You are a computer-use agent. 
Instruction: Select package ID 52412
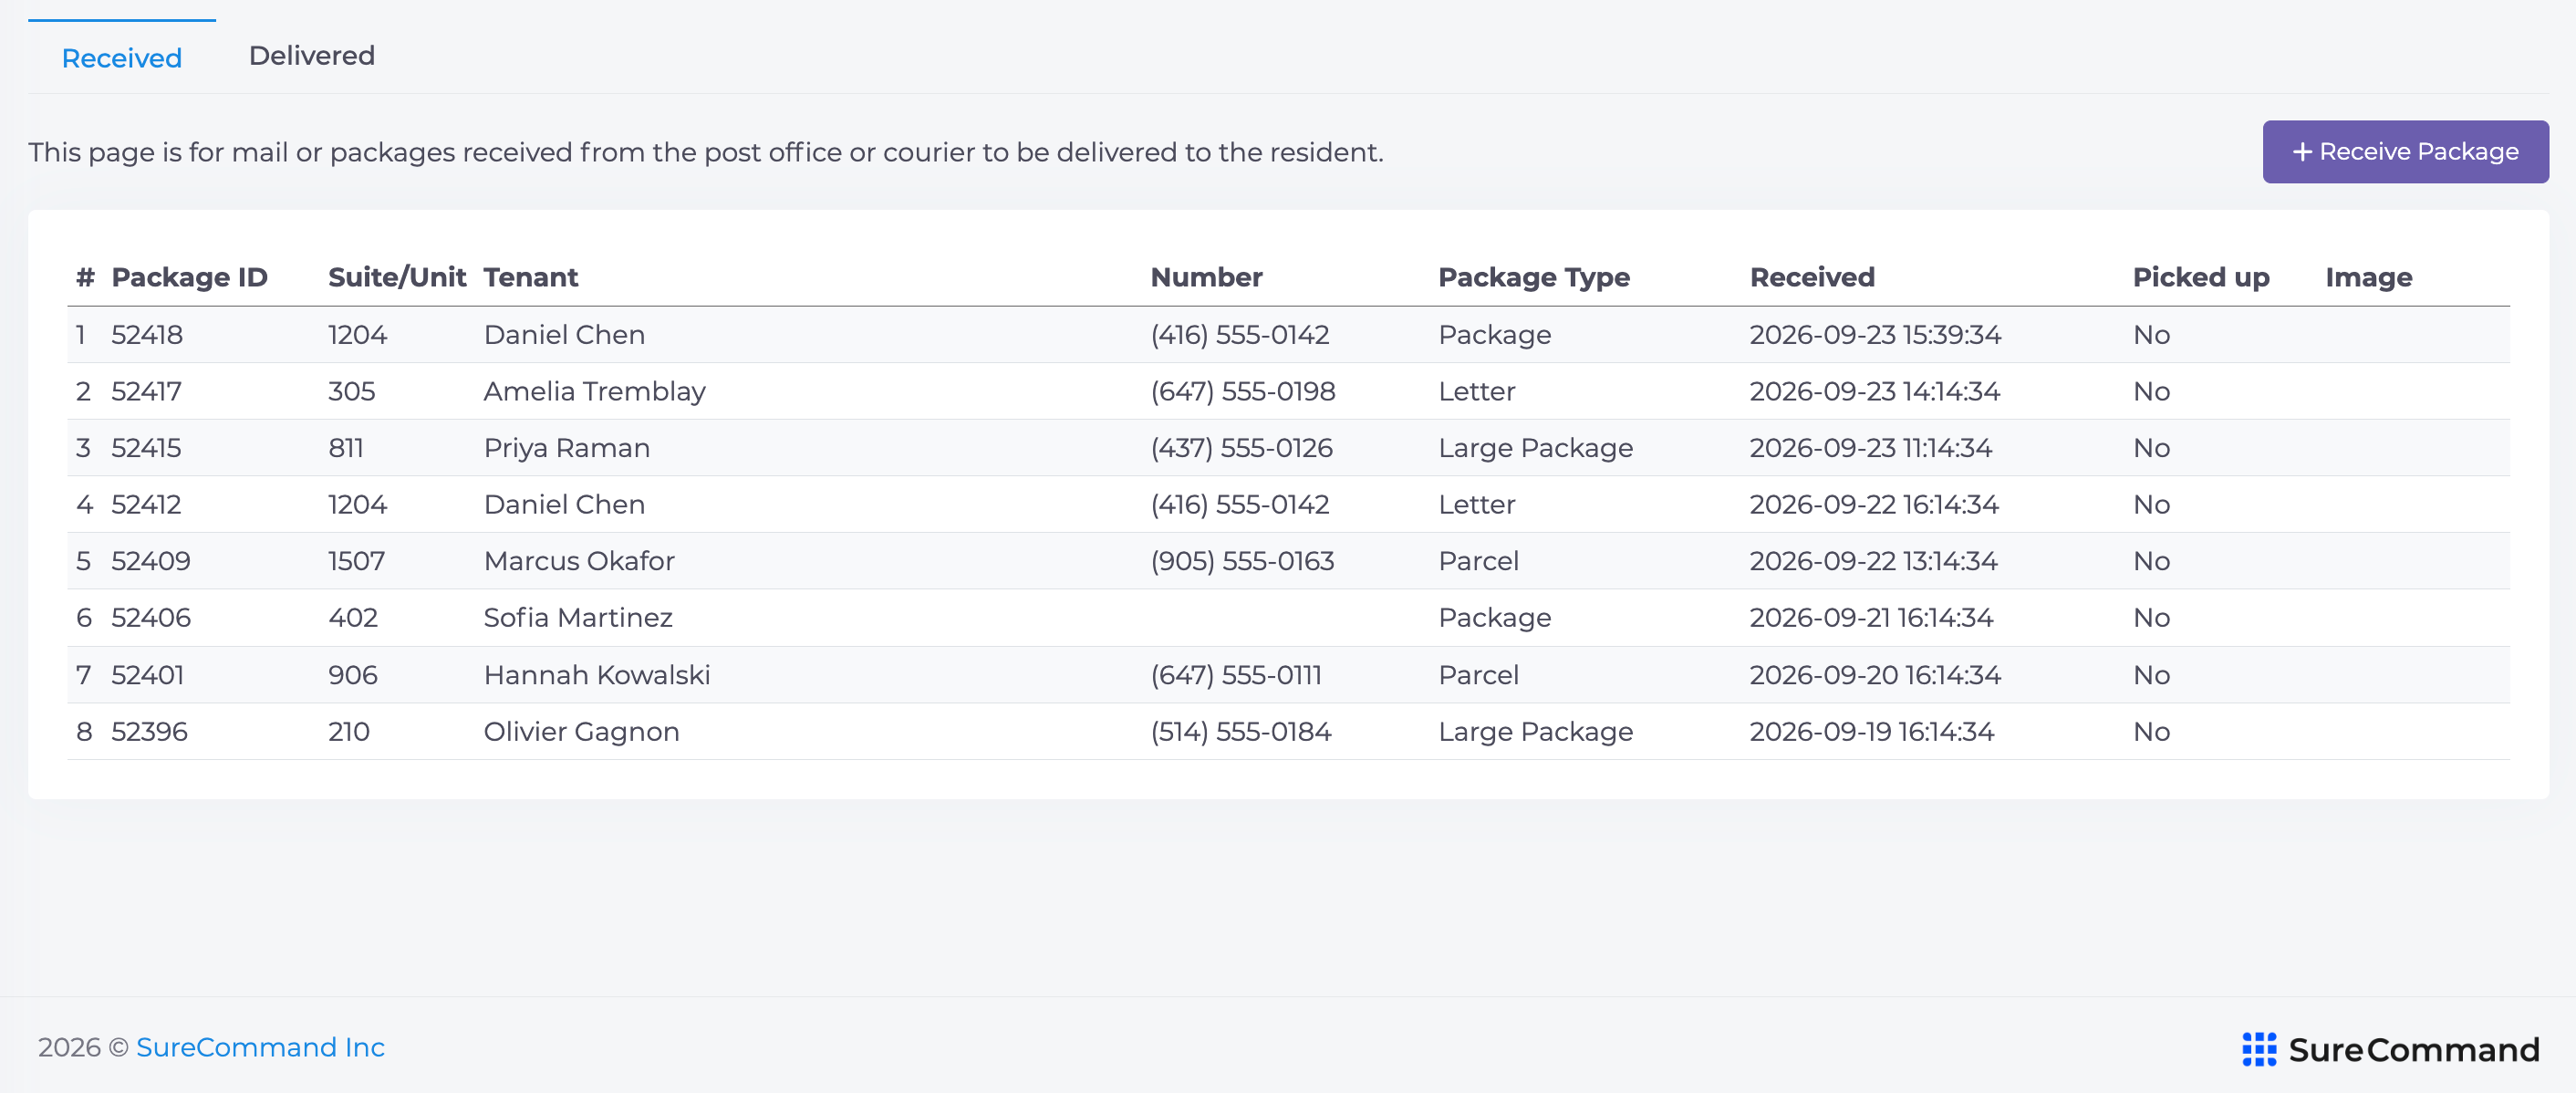[146, 504]
